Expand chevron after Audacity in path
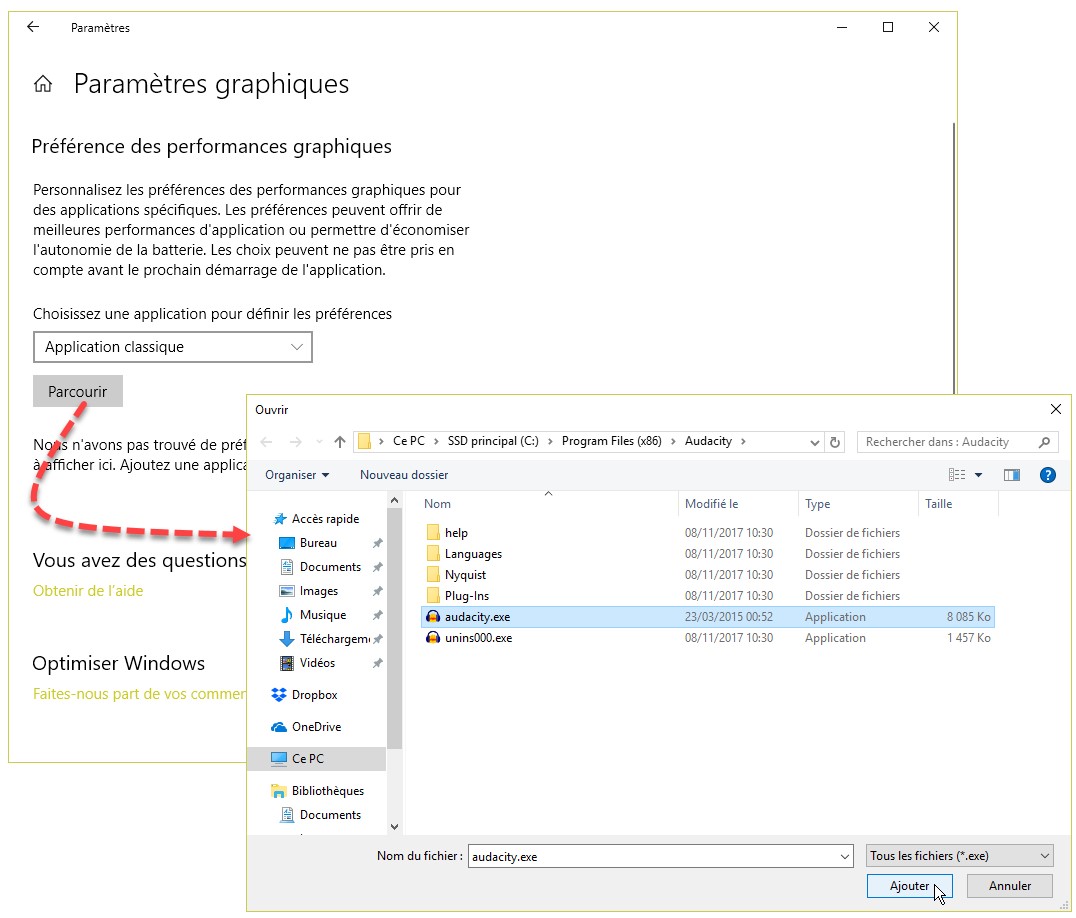Viewport: 1076px width, 918px height. click(x=743, y=441)
